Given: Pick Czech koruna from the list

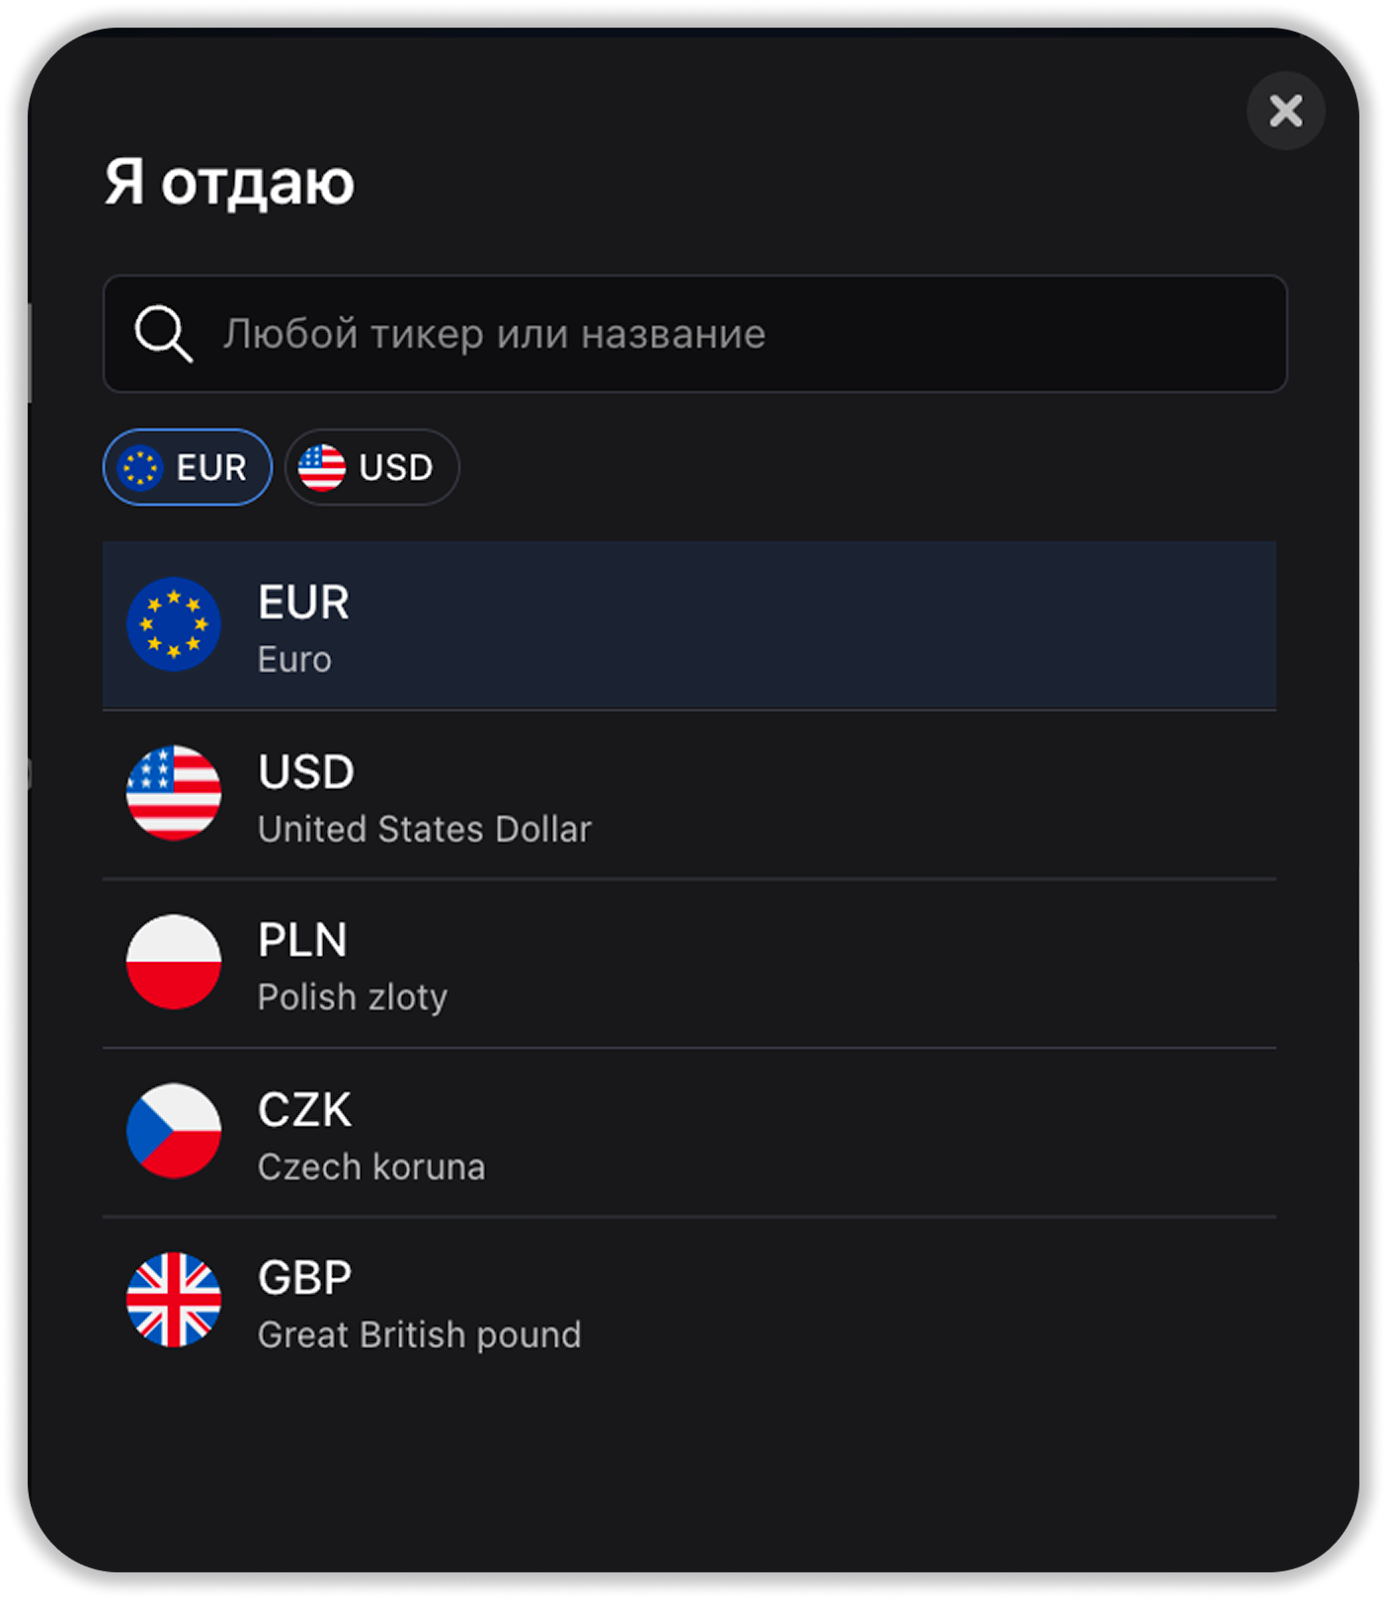Looking at the screenshot, I should (690, 1133).
